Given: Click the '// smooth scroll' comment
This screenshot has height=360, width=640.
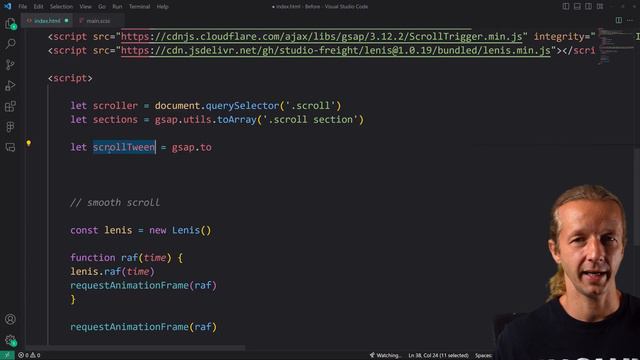Looking at the screenshot, I should click(115, 202).
